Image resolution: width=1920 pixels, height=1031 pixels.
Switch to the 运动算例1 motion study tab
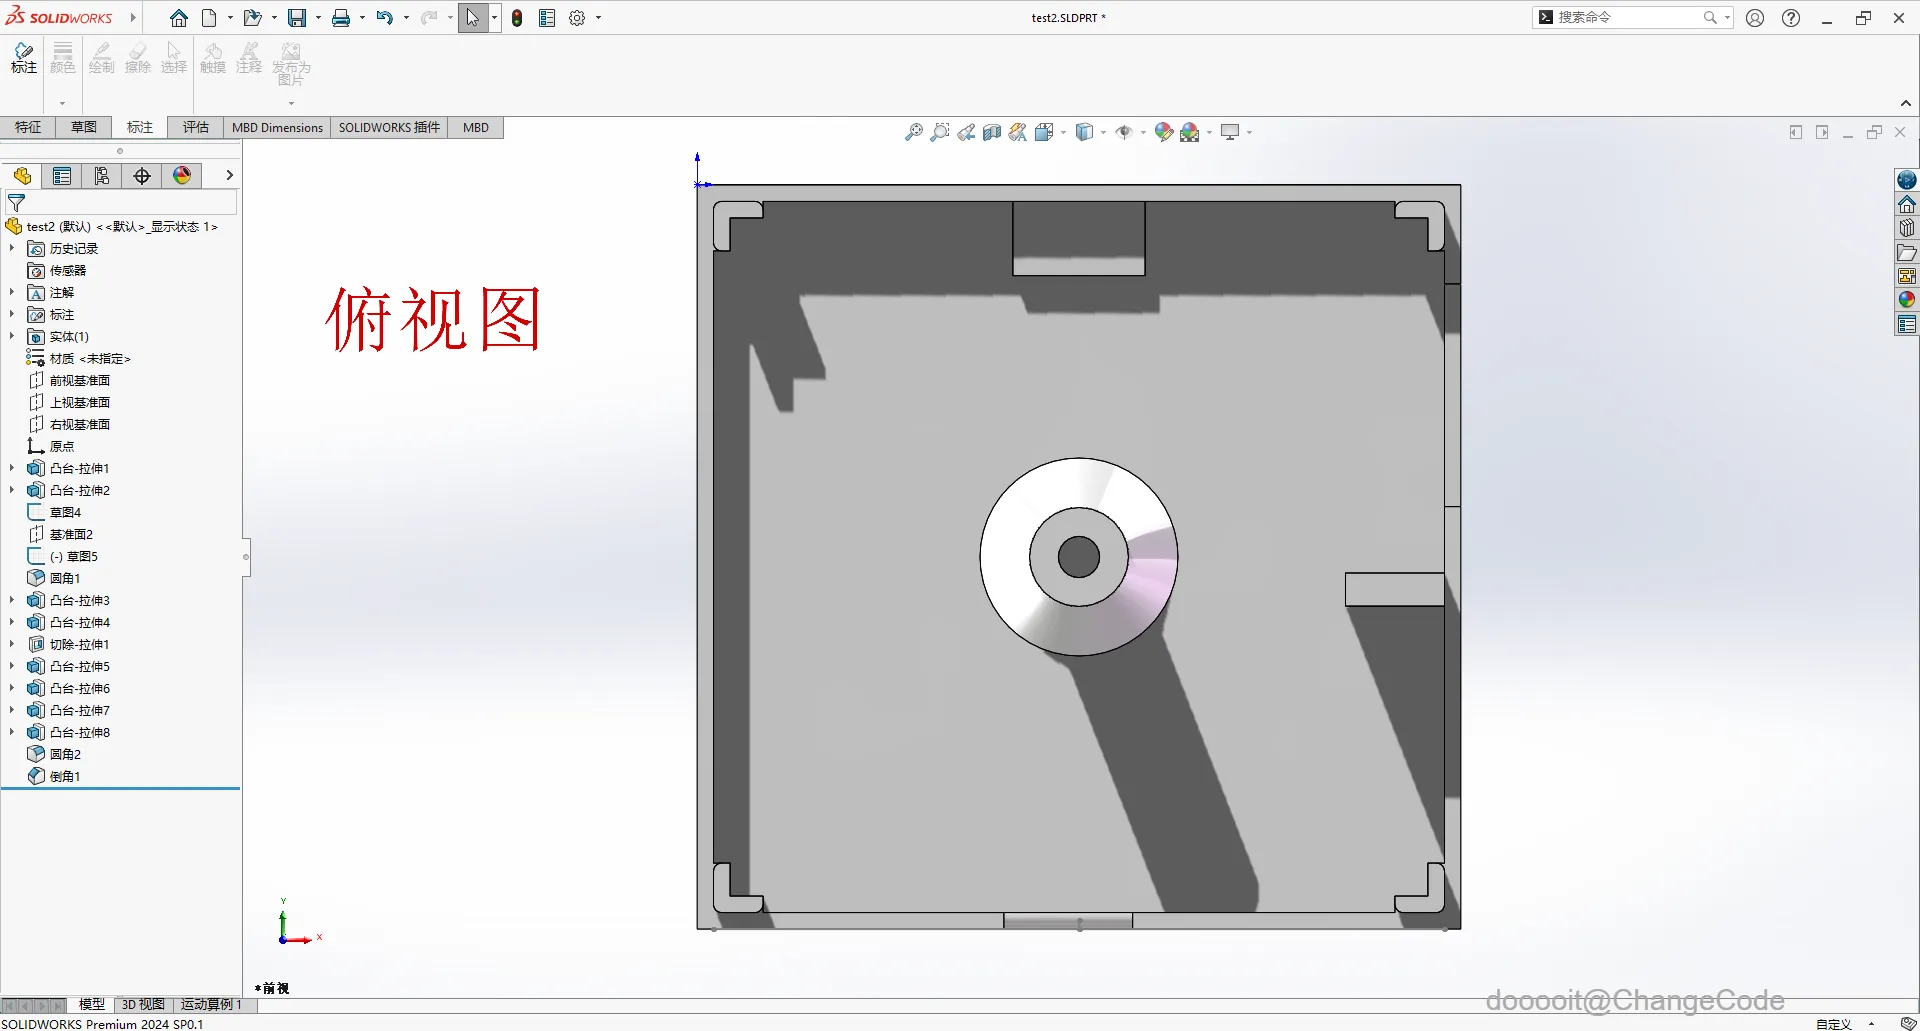(x=209, y=1004)
